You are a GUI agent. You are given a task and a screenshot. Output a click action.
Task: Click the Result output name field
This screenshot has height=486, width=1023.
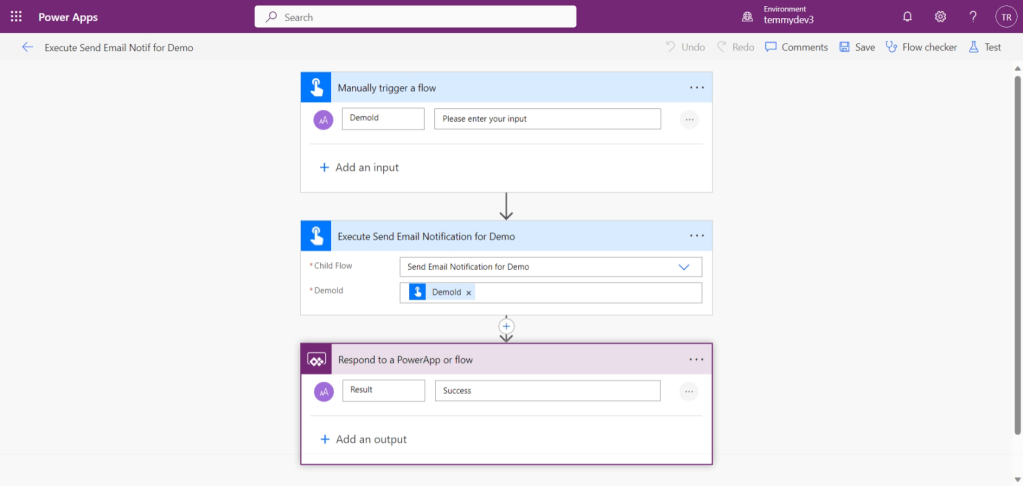tap(384, 391)
